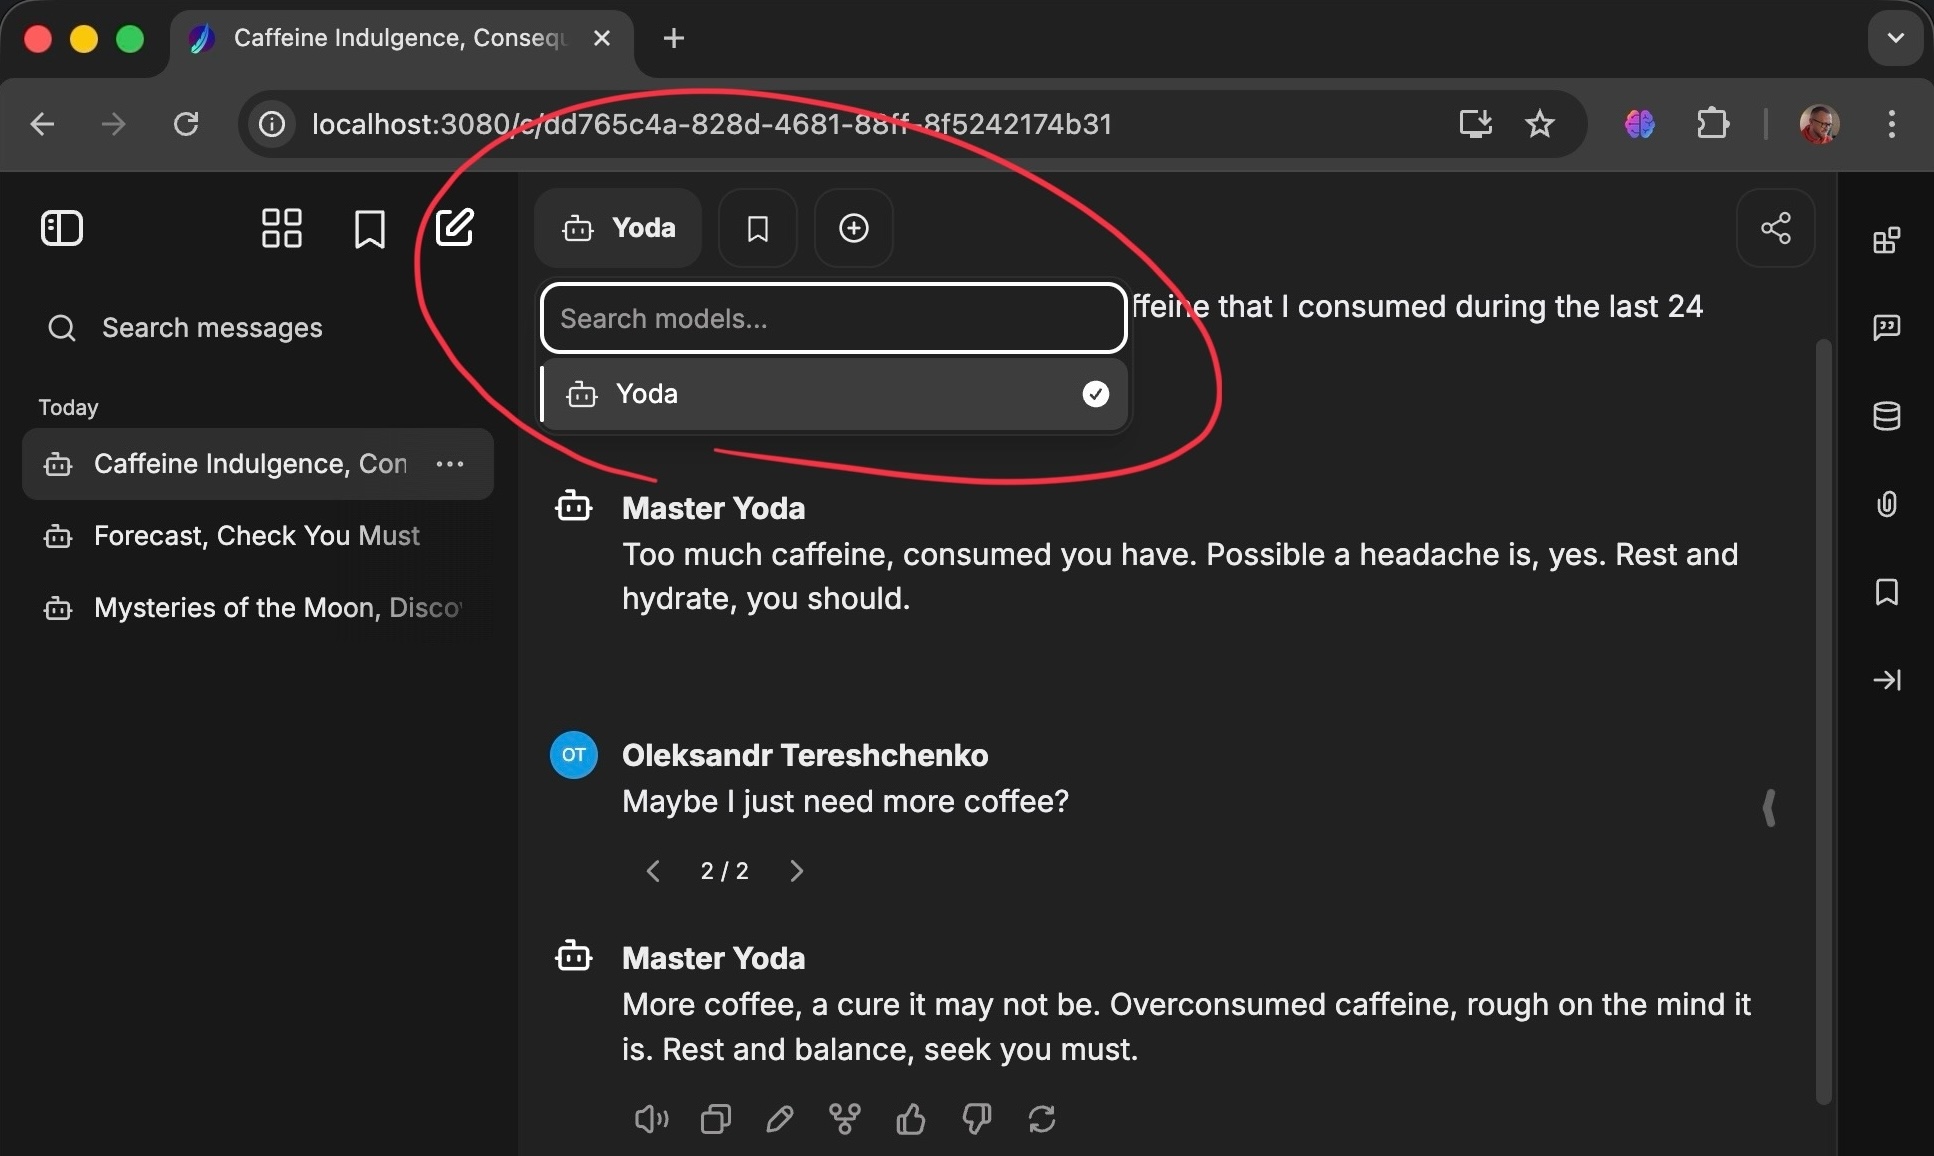
Task: Click the new chat compose icon
Action: [455, 228]
